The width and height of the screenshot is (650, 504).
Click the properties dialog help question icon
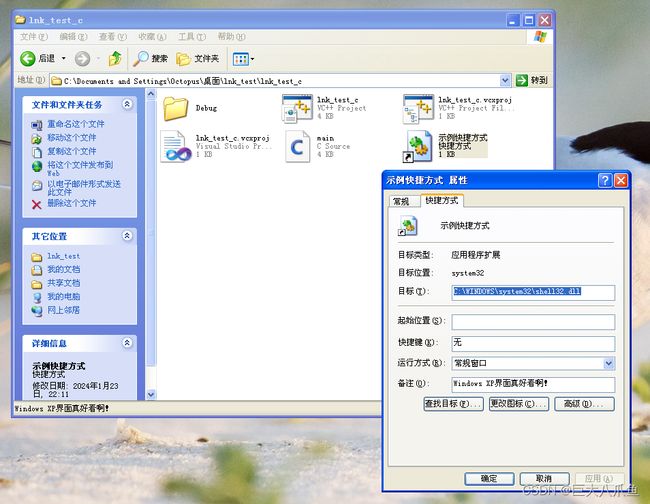coord(605,180)
